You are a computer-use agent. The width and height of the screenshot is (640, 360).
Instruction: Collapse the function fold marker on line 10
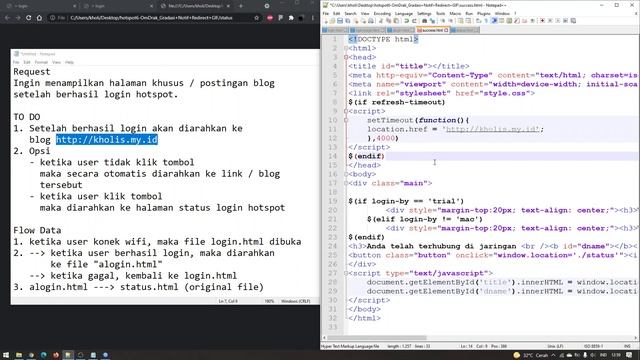click(x=346, y=120)
